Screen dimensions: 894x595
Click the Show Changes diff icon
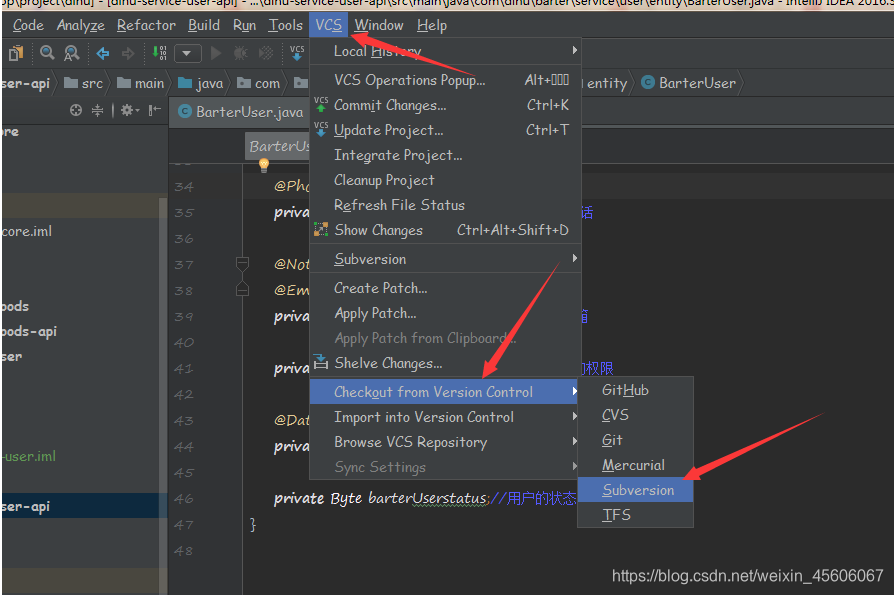point(321,230)
